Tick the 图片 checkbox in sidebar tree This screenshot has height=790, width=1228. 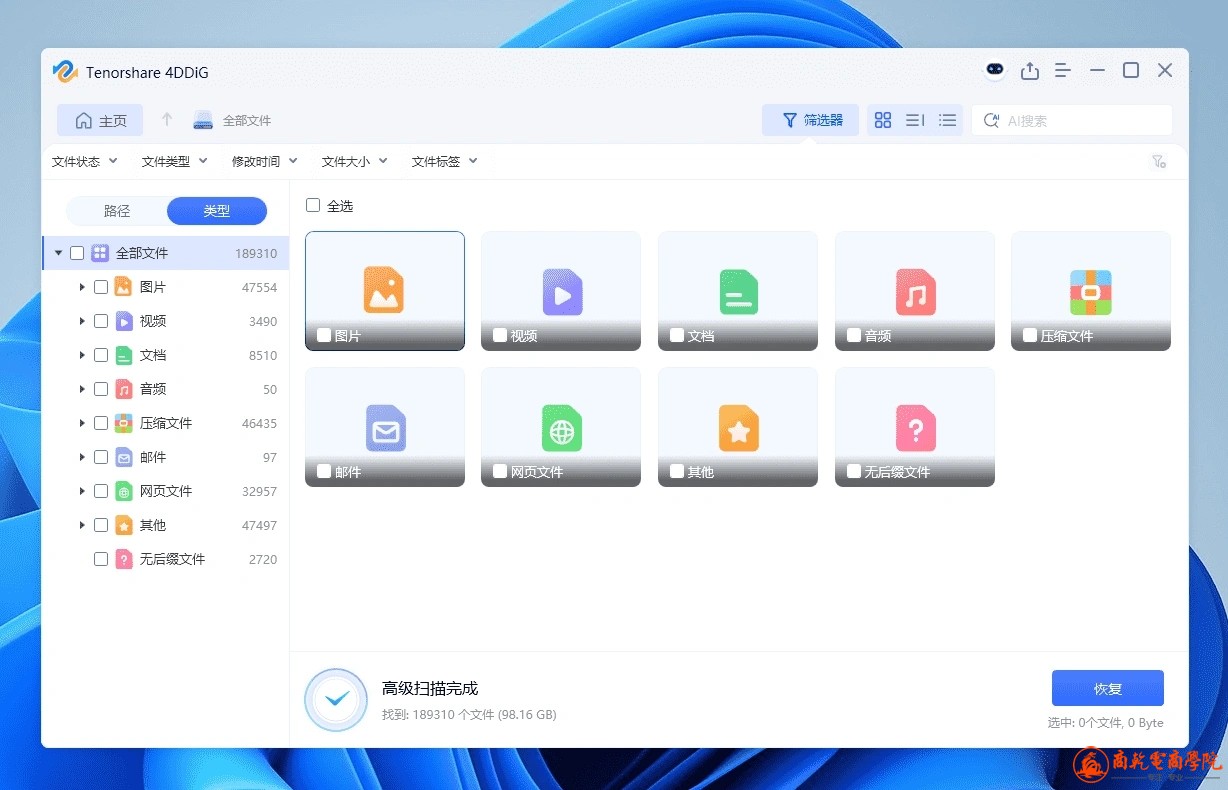pyautogui.click(x=101, y=287)
